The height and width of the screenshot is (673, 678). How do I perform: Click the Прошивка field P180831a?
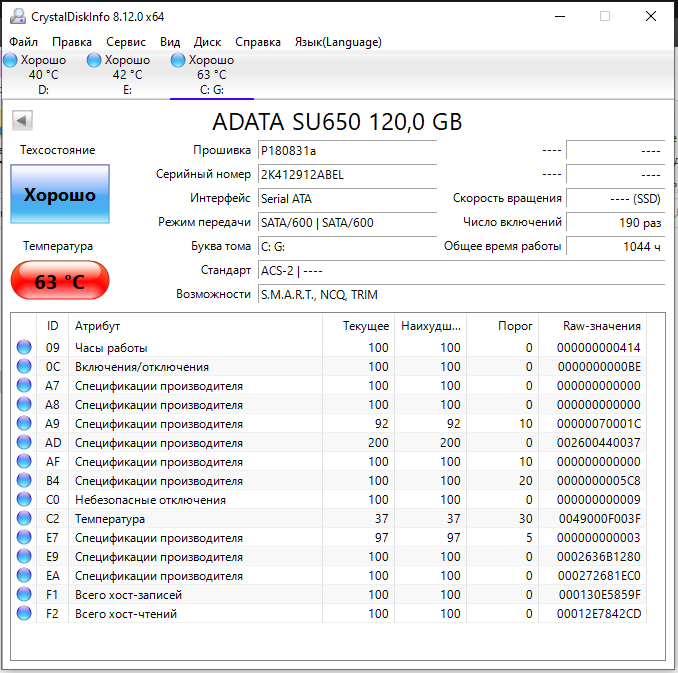[347, 151]
